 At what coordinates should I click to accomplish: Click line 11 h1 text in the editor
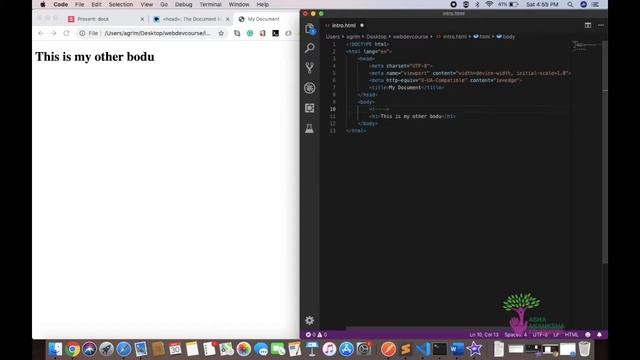[411, 116]
